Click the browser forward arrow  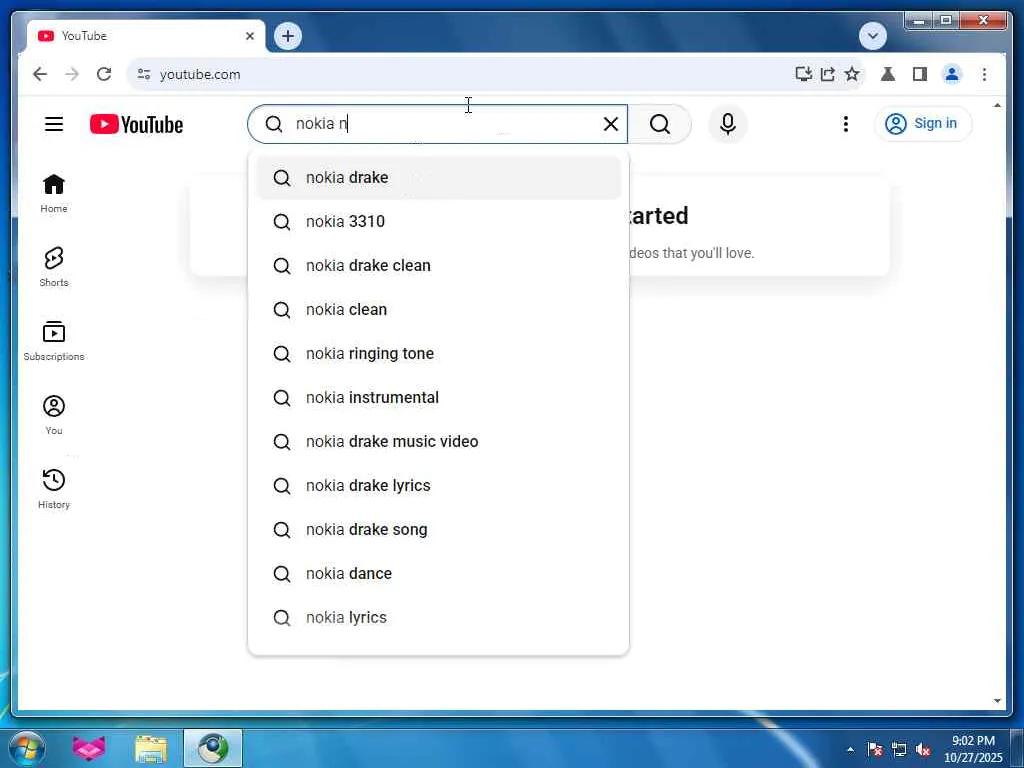tap(72, 74)
